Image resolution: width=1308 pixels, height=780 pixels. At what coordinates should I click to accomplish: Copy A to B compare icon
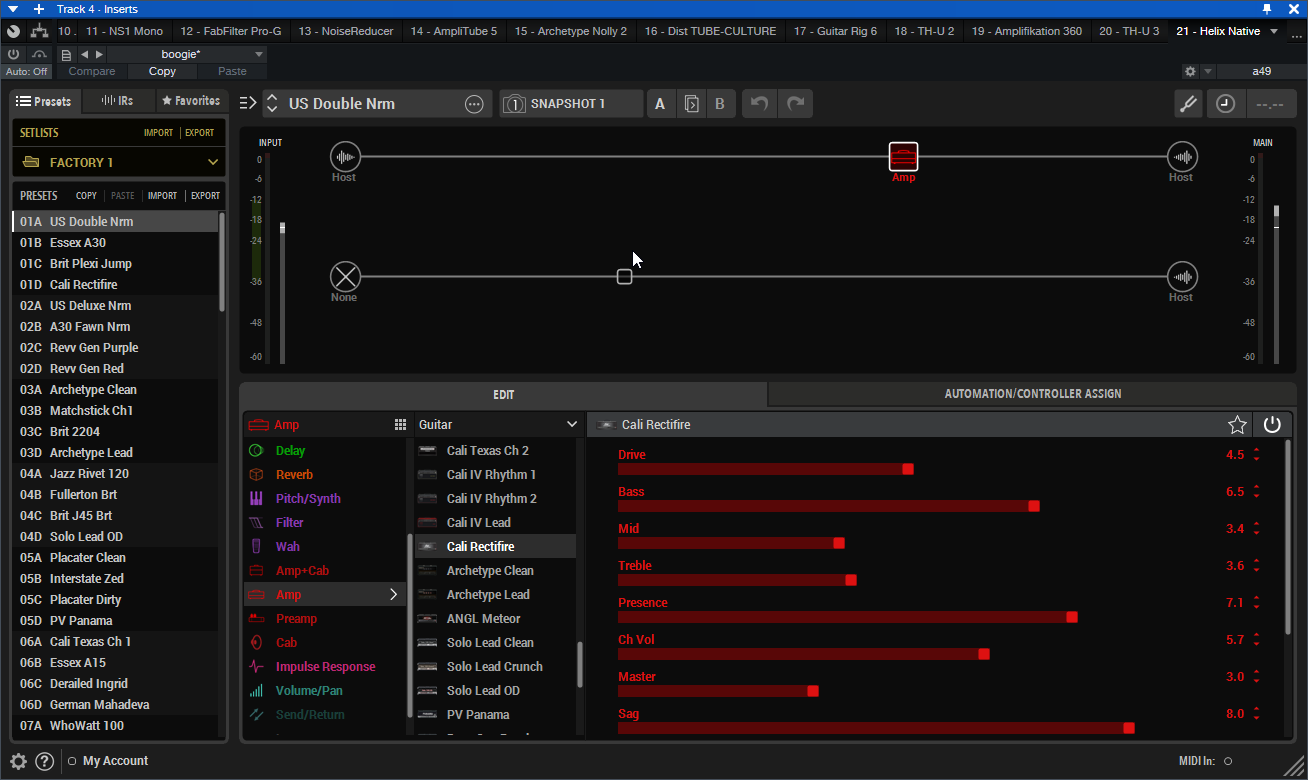click(690, 104)
